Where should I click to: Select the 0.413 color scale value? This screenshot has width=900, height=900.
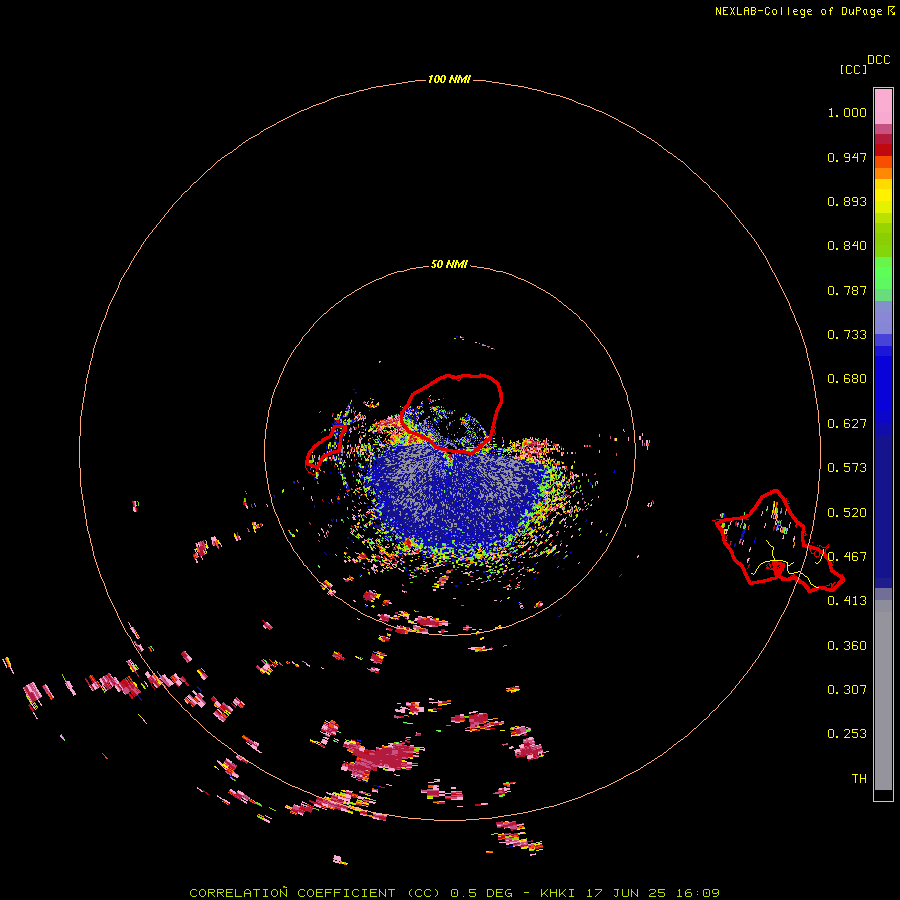pos(847,601)
